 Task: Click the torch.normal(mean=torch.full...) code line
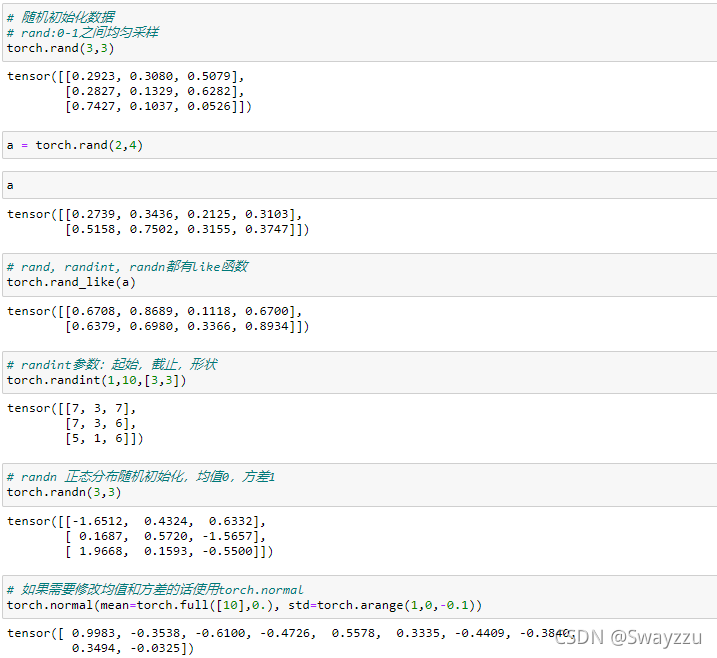[x=245, y=605]
